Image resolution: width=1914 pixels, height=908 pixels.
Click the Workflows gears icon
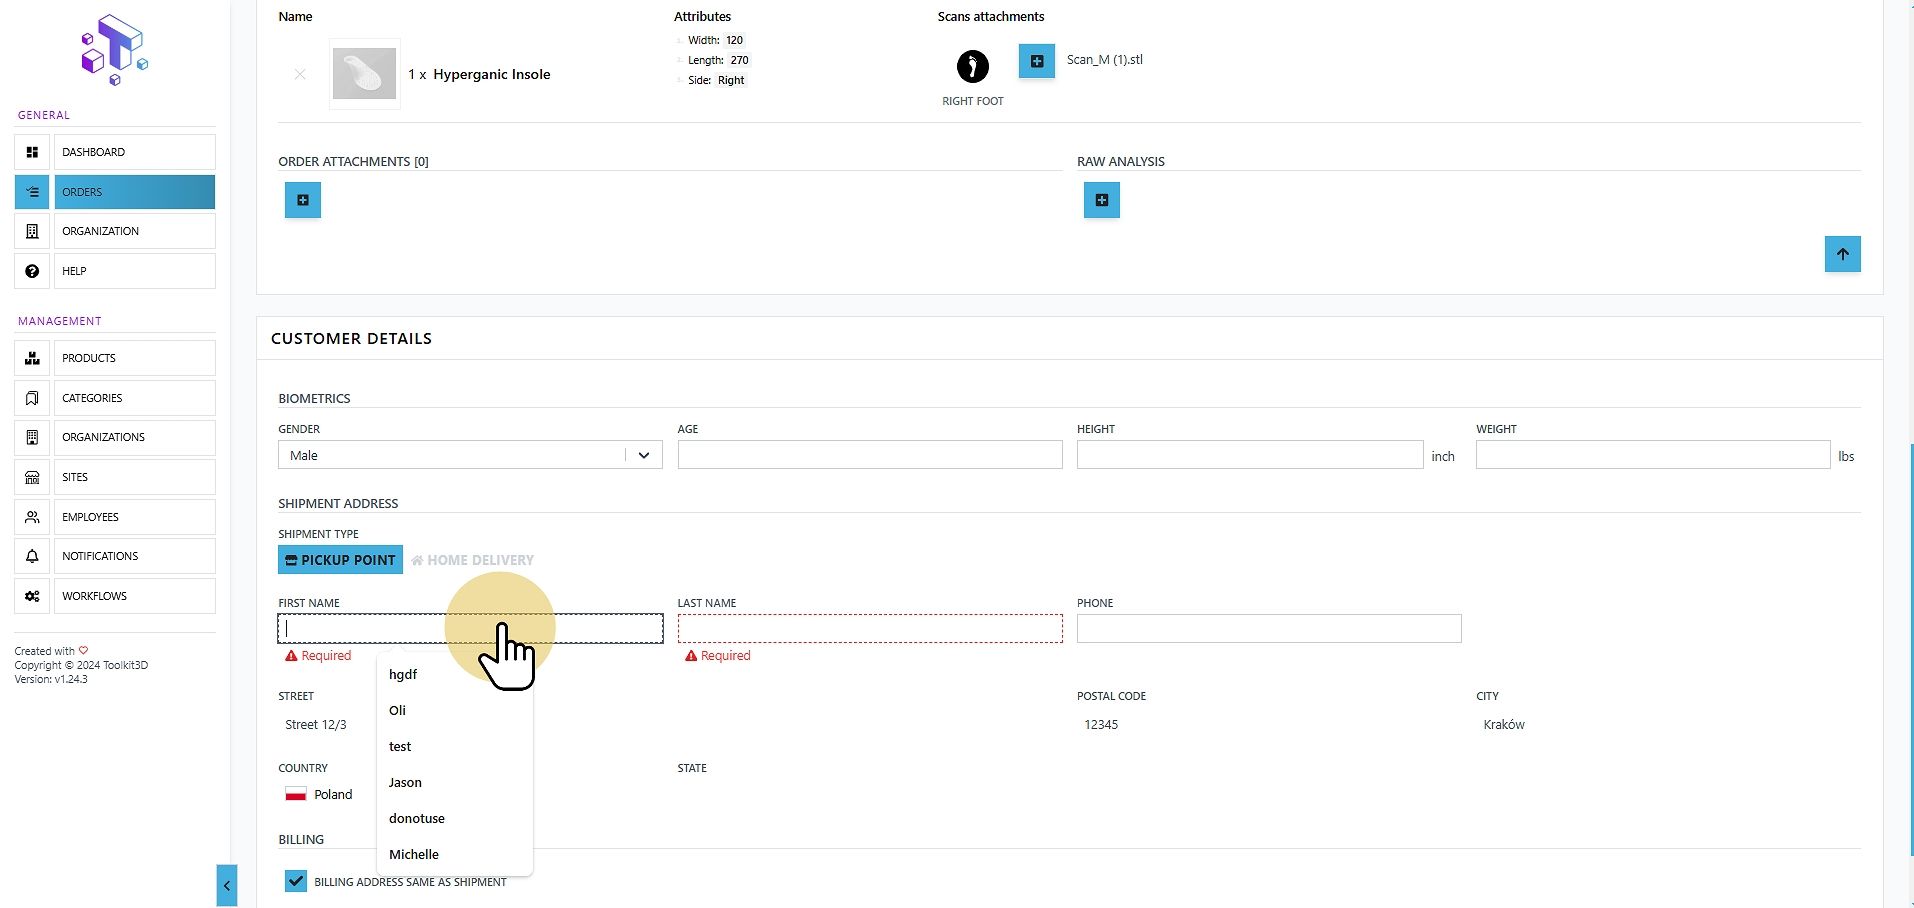[x=32, y=596]
